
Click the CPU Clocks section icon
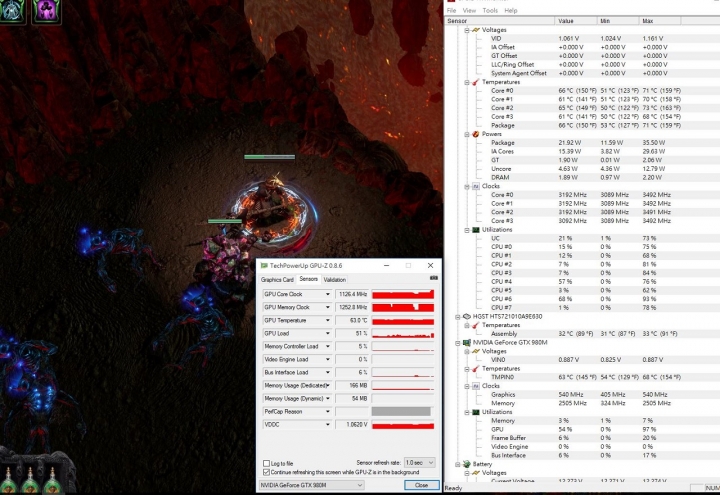click(476, 186)
